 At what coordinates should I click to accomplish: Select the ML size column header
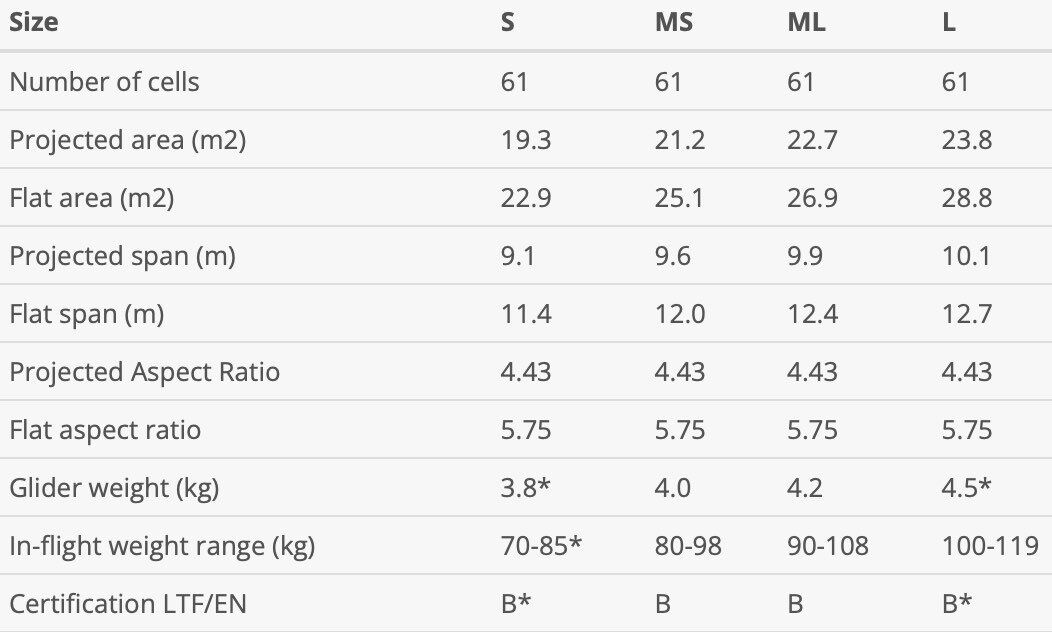point(806,22)
